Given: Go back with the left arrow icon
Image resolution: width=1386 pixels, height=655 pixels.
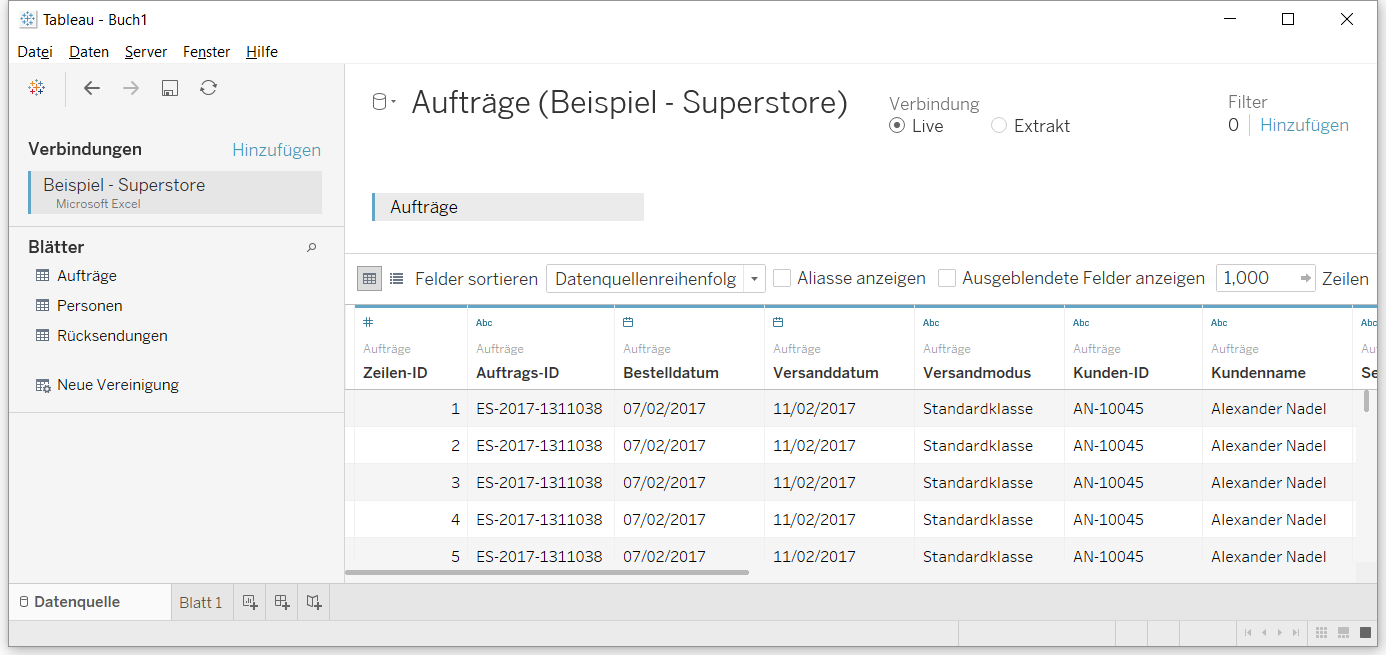Looking at the screenshot, I should (x=92, y=88).
